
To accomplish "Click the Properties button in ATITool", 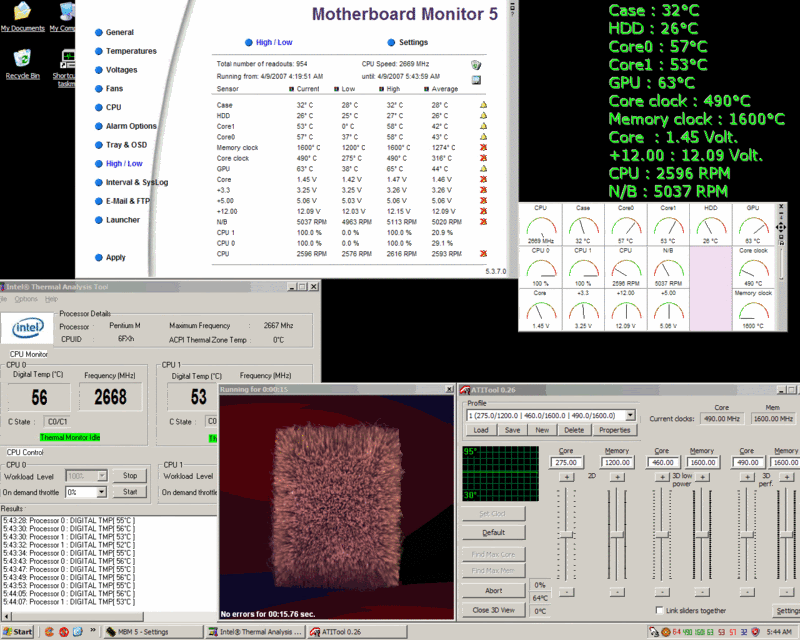I will pyautogui.click(x=615, y=430).
